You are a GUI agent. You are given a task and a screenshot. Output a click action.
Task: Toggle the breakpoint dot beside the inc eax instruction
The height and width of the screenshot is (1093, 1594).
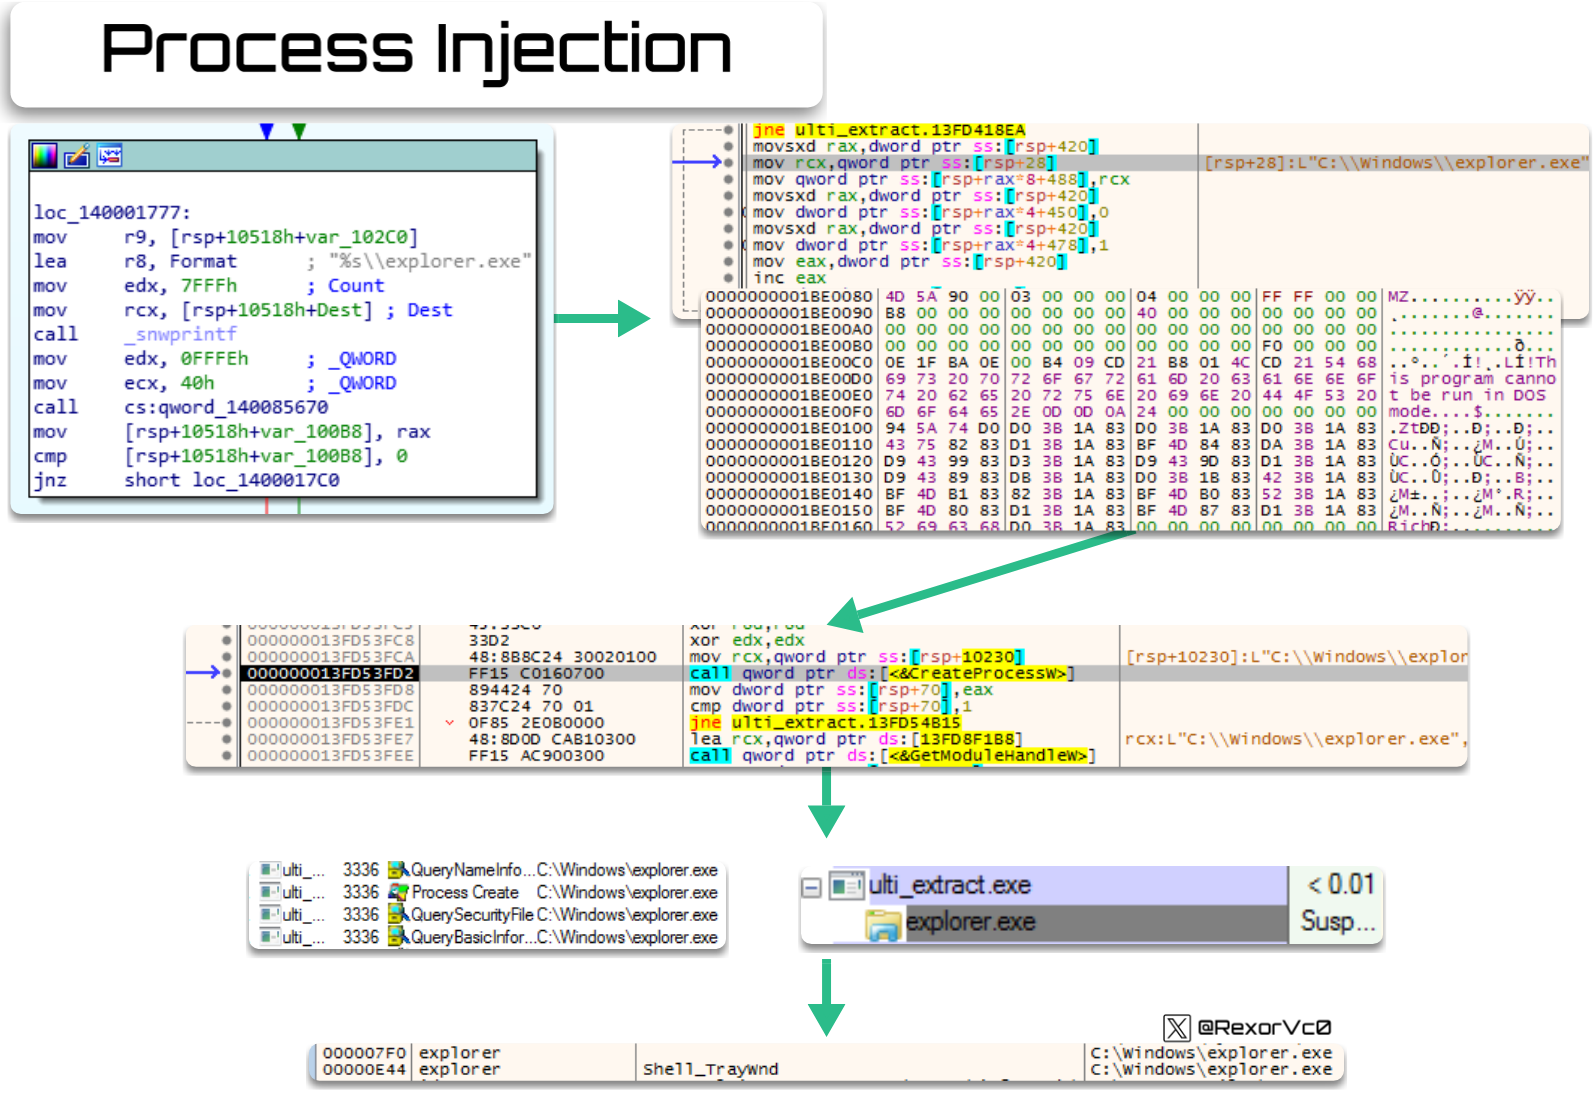728,278
